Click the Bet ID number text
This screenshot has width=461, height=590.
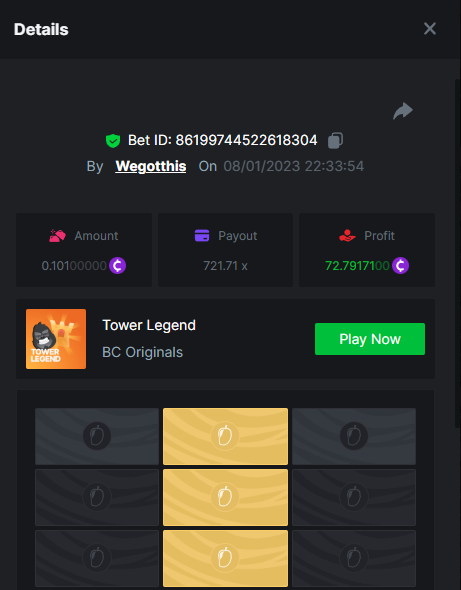click(246, 140)
